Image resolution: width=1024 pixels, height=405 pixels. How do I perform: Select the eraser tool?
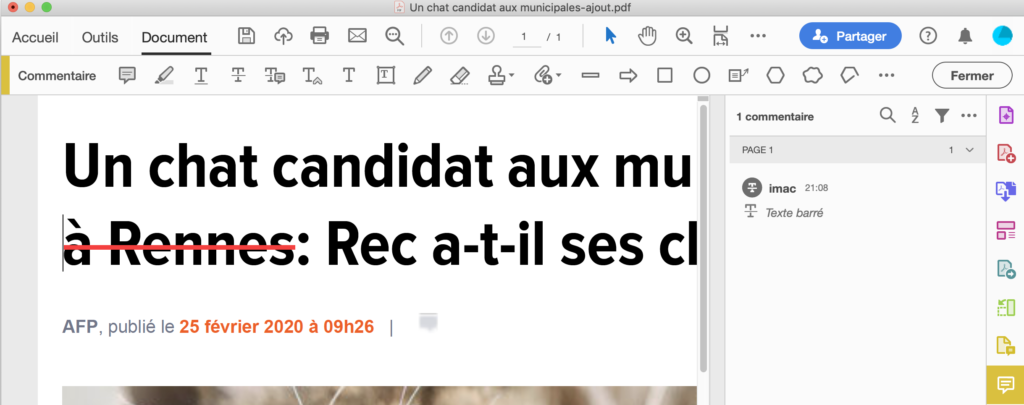click(460, 76)
